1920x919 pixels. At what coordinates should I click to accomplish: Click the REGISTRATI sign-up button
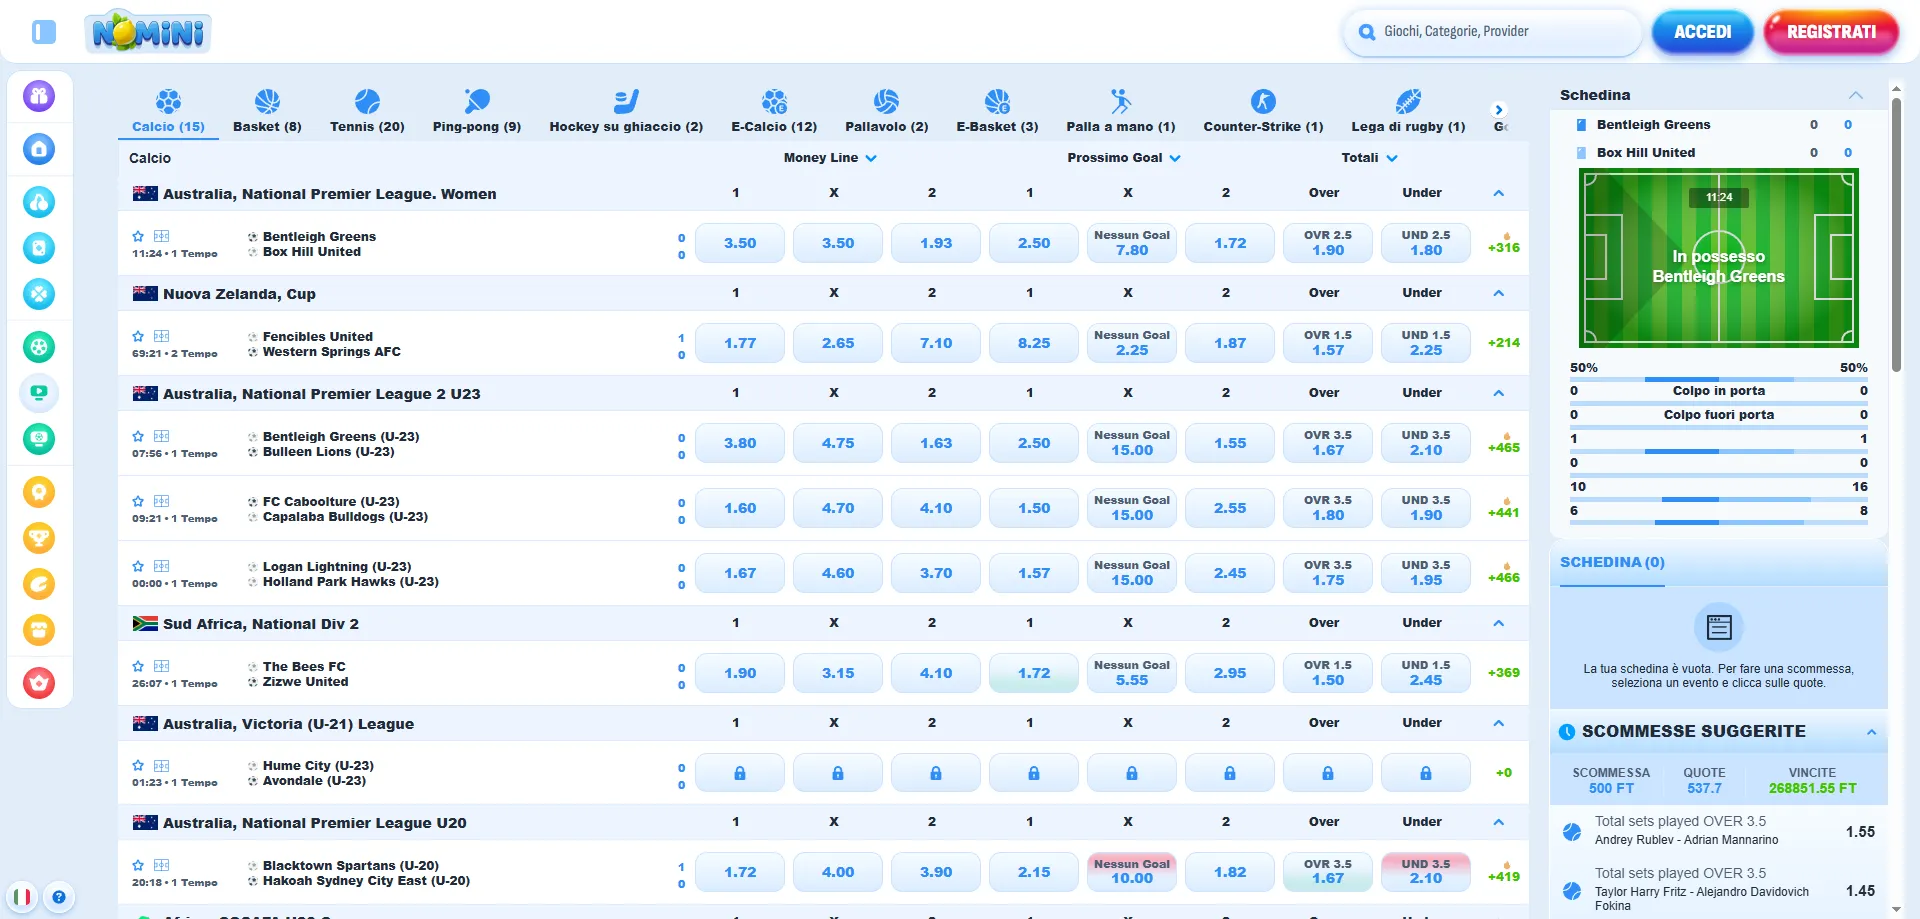coord(1831,32)
